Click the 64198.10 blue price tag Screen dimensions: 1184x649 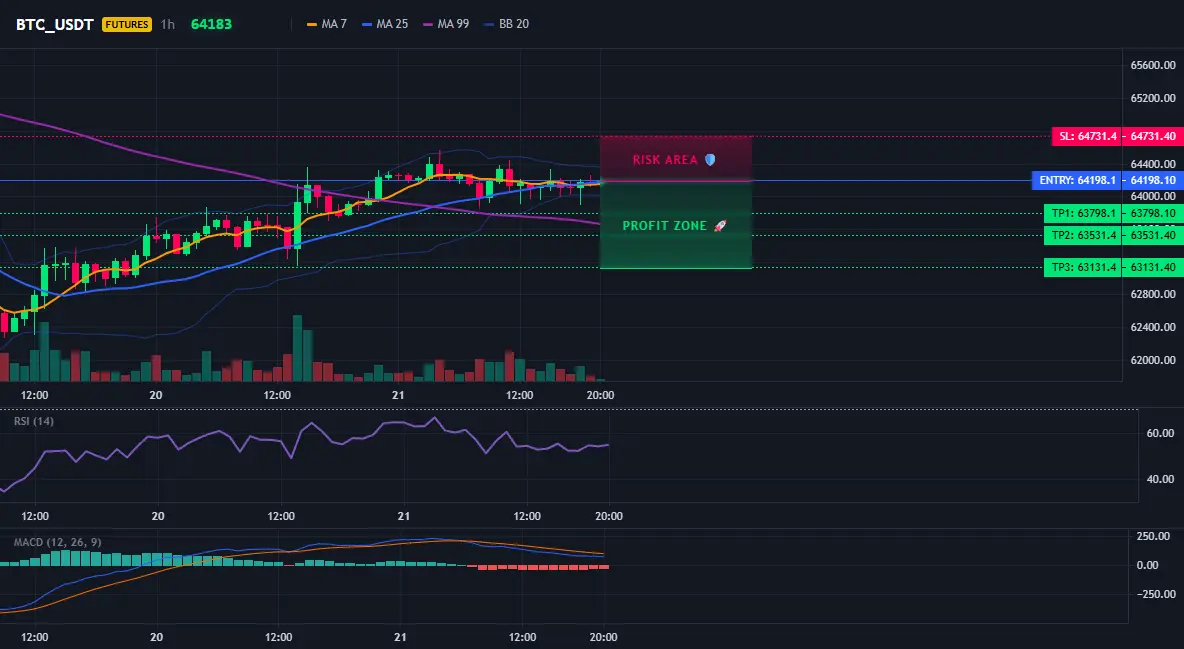tap(1153, 181)
